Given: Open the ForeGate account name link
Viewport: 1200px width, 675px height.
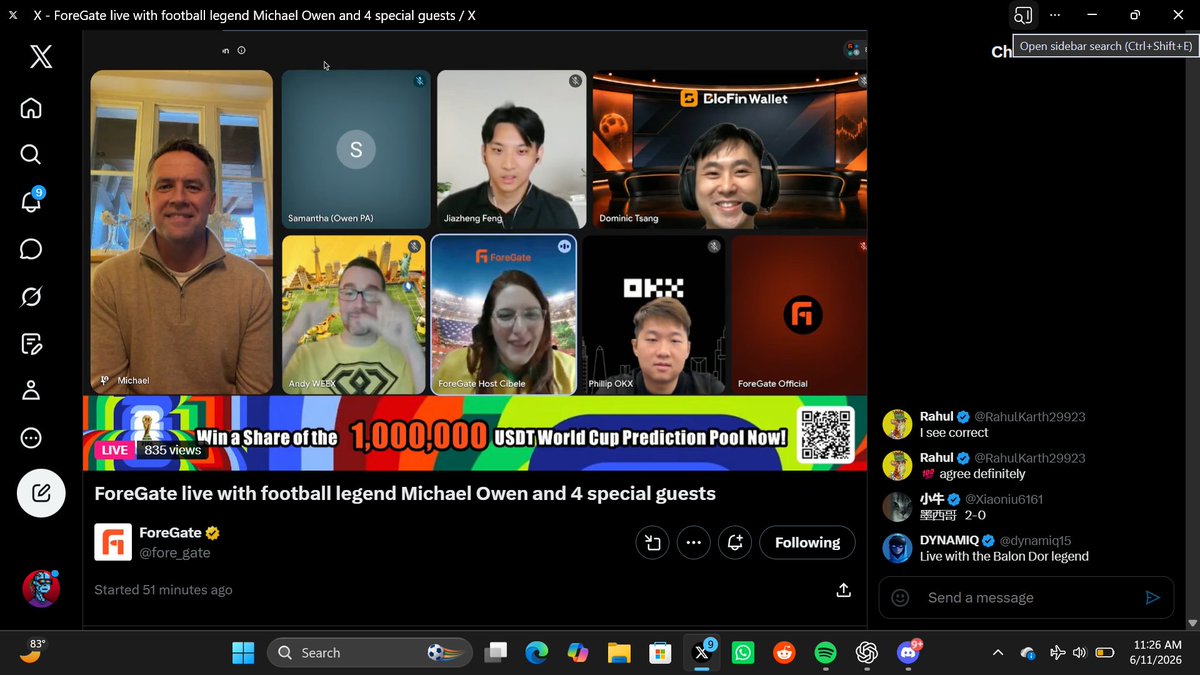Looking at the screenshot, I should coord(171,533).
